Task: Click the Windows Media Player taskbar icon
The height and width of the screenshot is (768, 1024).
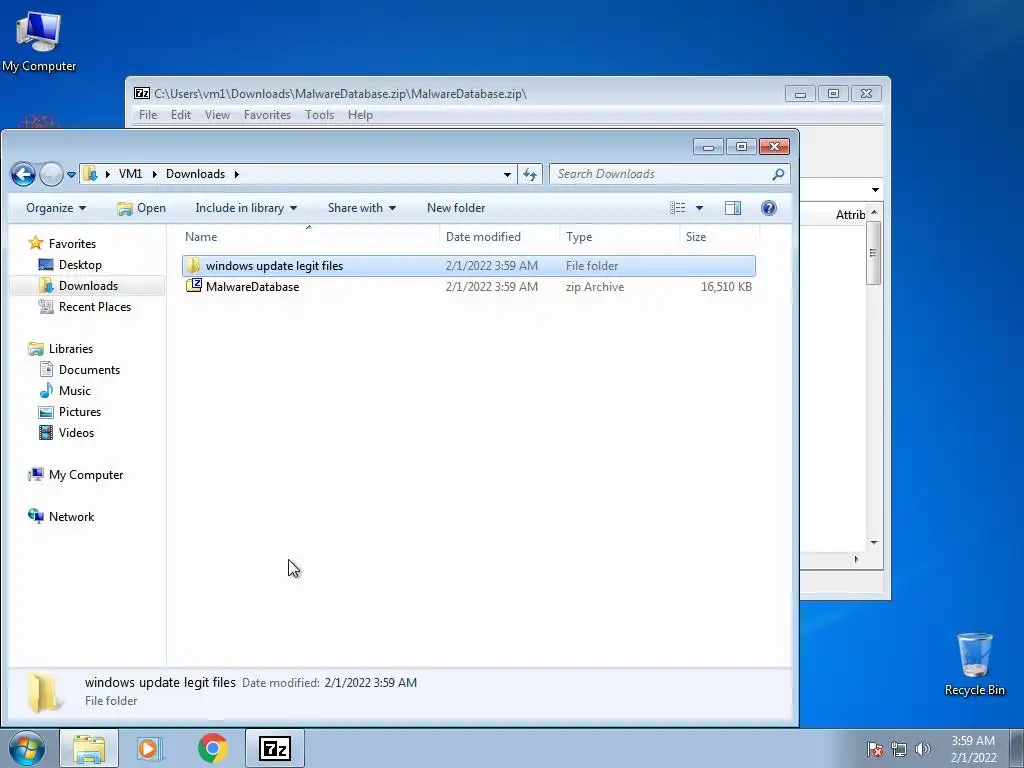Action: (x=150, y=748)
